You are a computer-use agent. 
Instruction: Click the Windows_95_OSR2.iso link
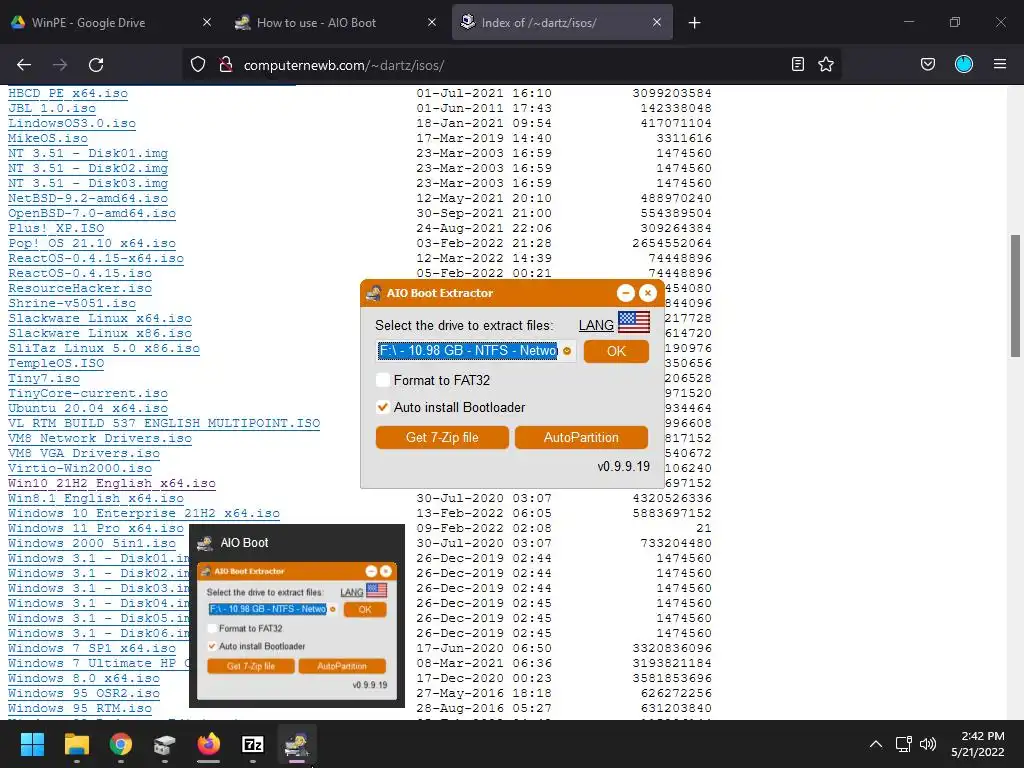tap(84, 694)
